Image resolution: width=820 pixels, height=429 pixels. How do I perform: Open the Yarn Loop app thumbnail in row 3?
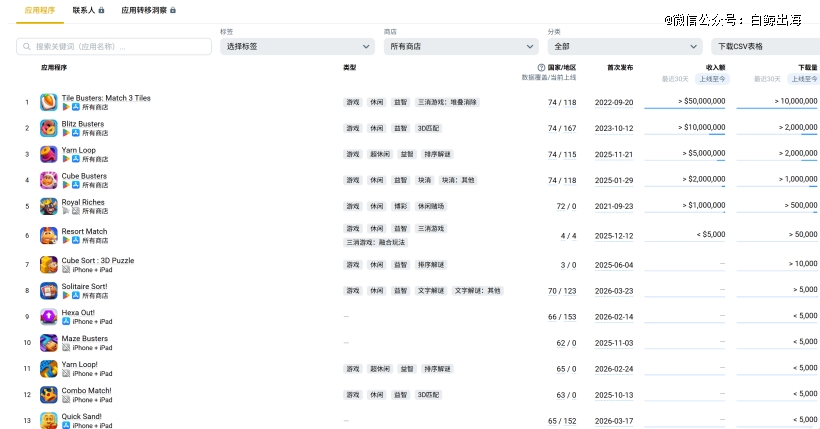click(x=48, y=154)
